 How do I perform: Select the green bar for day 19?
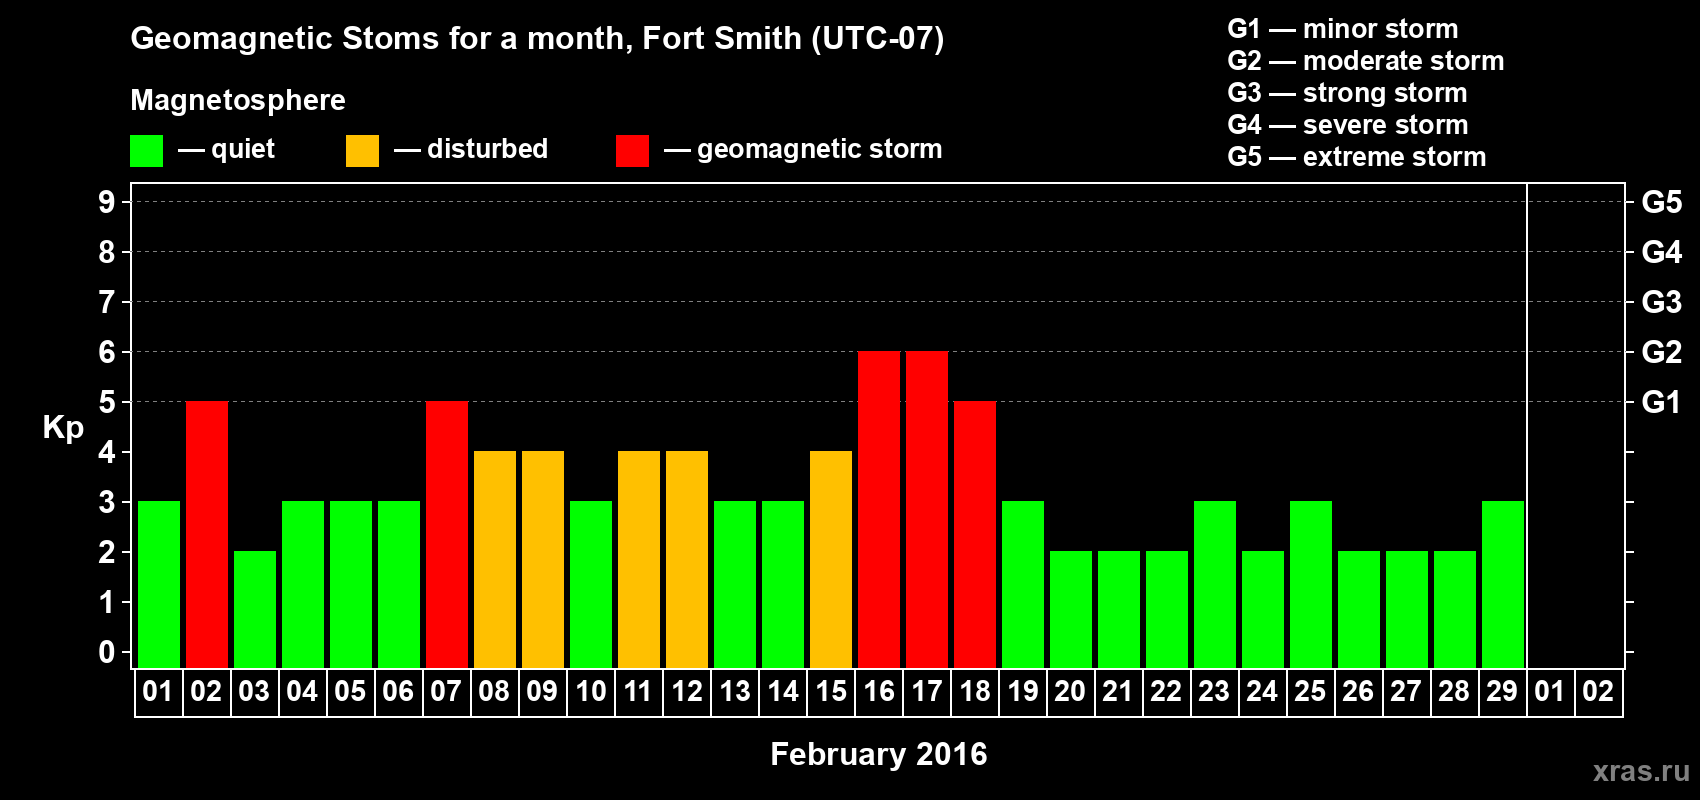[x=1023, y=585]
